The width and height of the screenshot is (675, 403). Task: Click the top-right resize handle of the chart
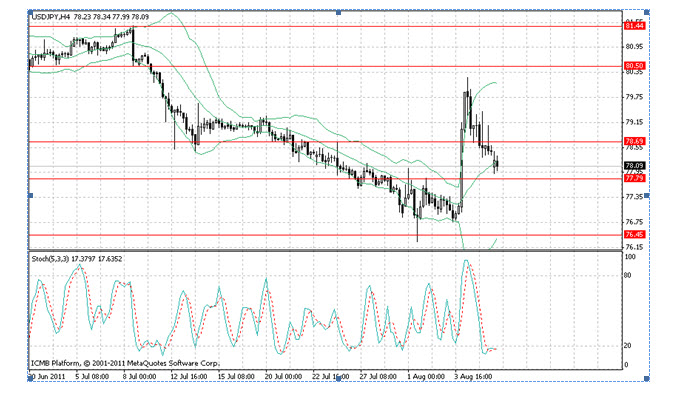click(x=648, y=12)
